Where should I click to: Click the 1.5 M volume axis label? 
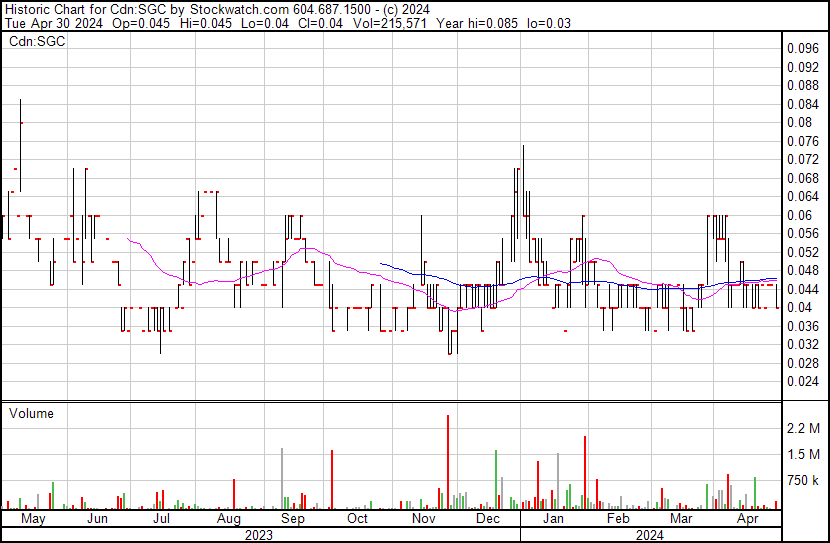(x=804, y=455)
